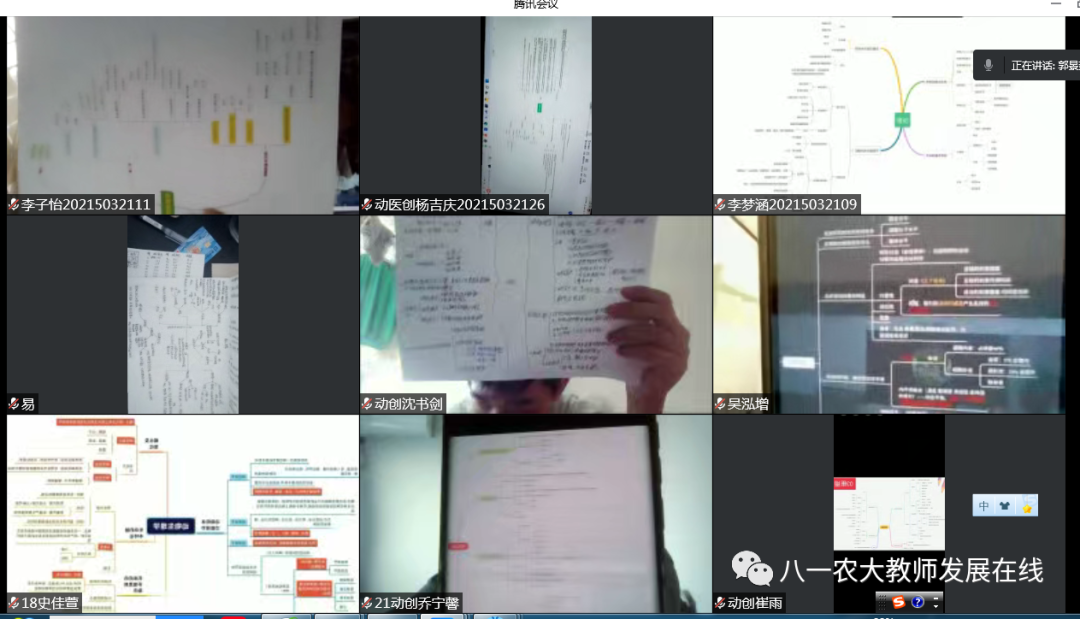Click muted mic icon next to 动医创杨吉庆20215032126
Screen dimensions: 1080x619
click(x=367, y=205)
